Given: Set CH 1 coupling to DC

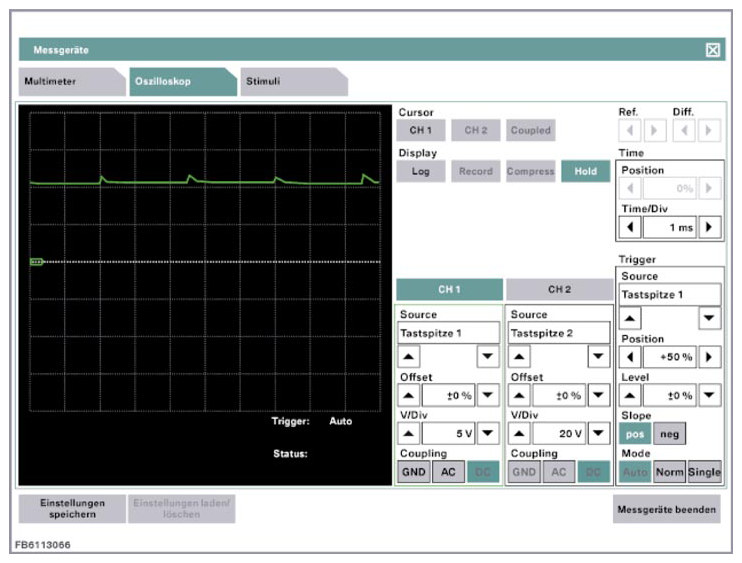Looking at the screenshot, I should [483, 472].
